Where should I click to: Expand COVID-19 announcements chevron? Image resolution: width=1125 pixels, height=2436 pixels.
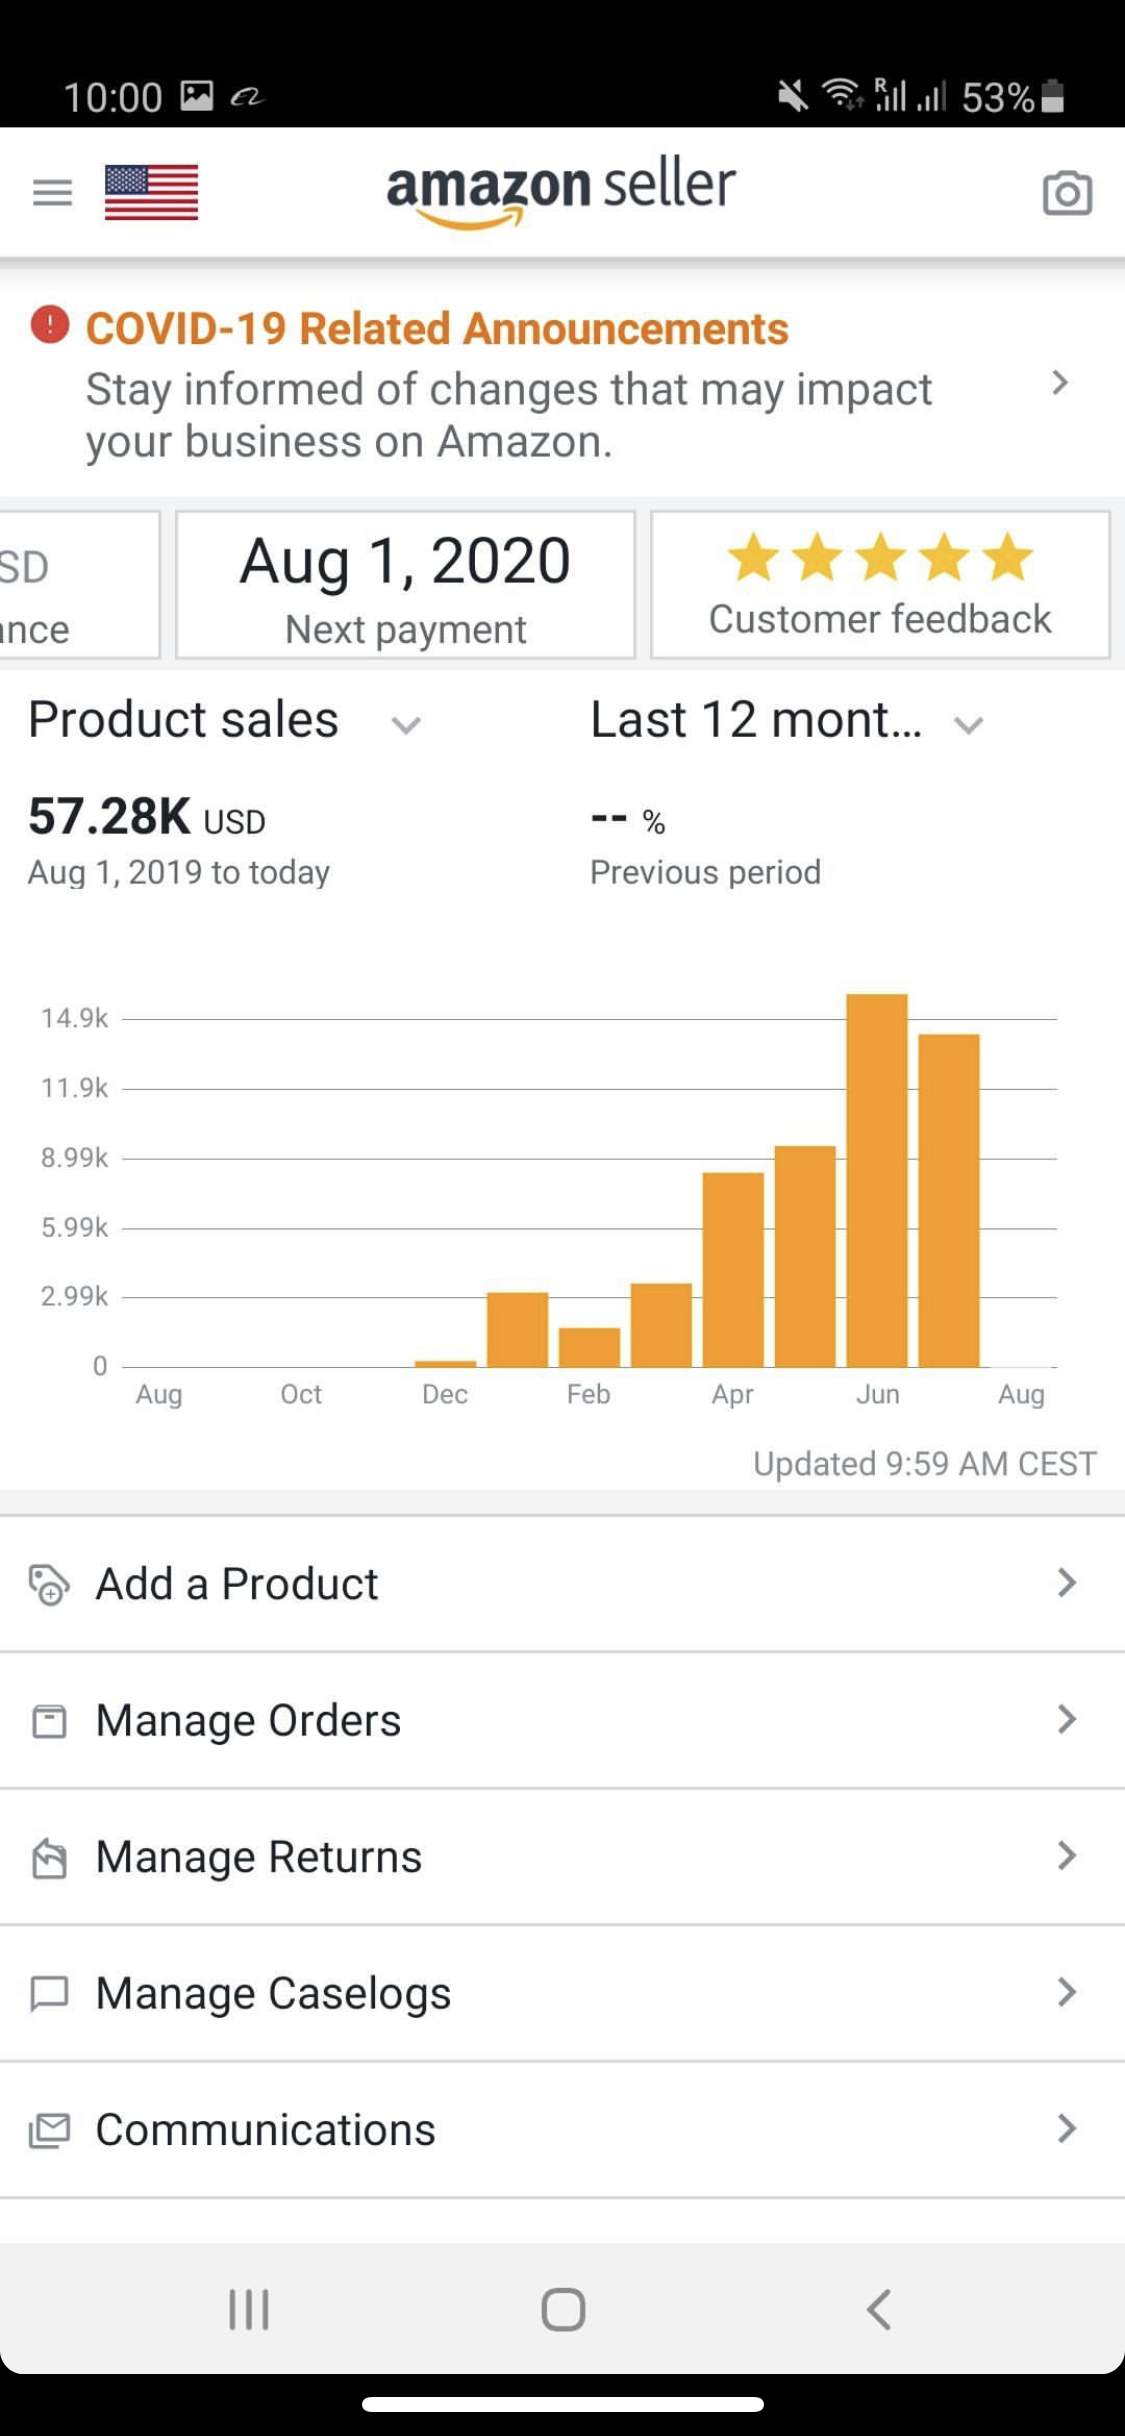pos(1060,383)
